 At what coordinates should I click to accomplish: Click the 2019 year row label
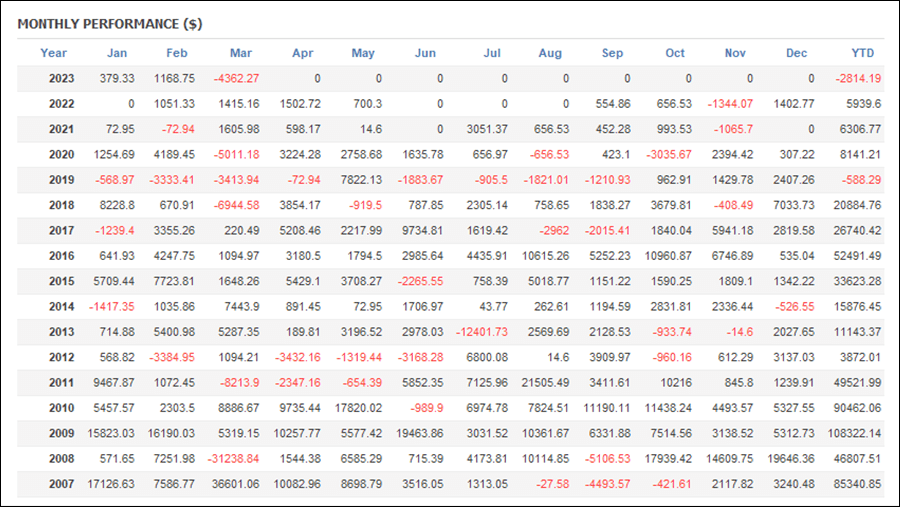coord(61,180)
